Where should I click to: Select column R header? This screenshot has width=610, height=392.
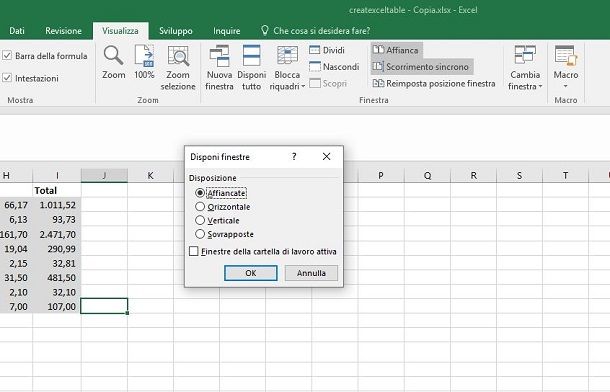click(473, 175)
